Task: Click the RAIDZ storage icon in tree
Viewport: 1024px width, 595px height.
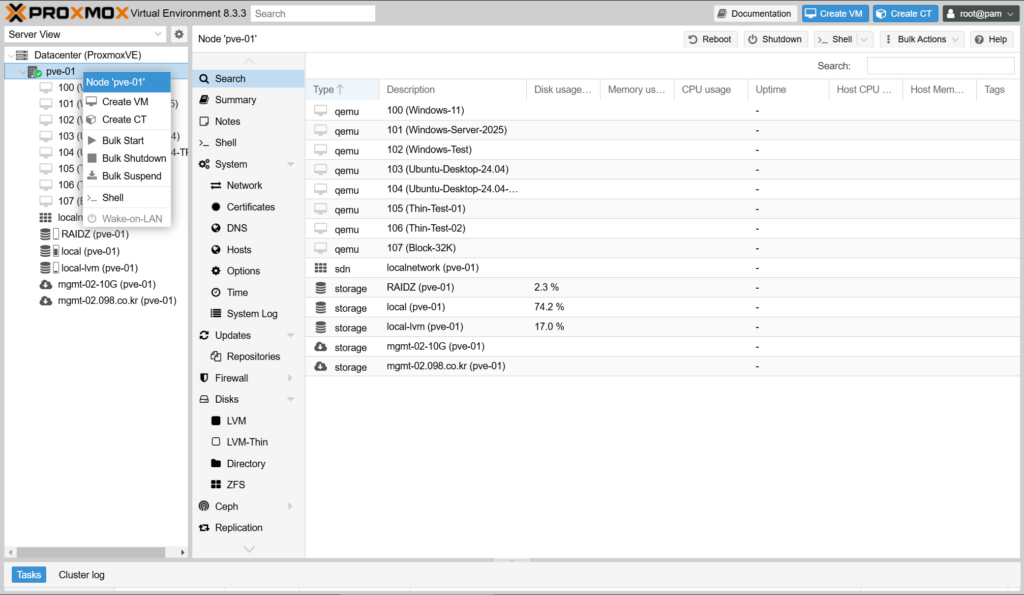Action: 45,234
